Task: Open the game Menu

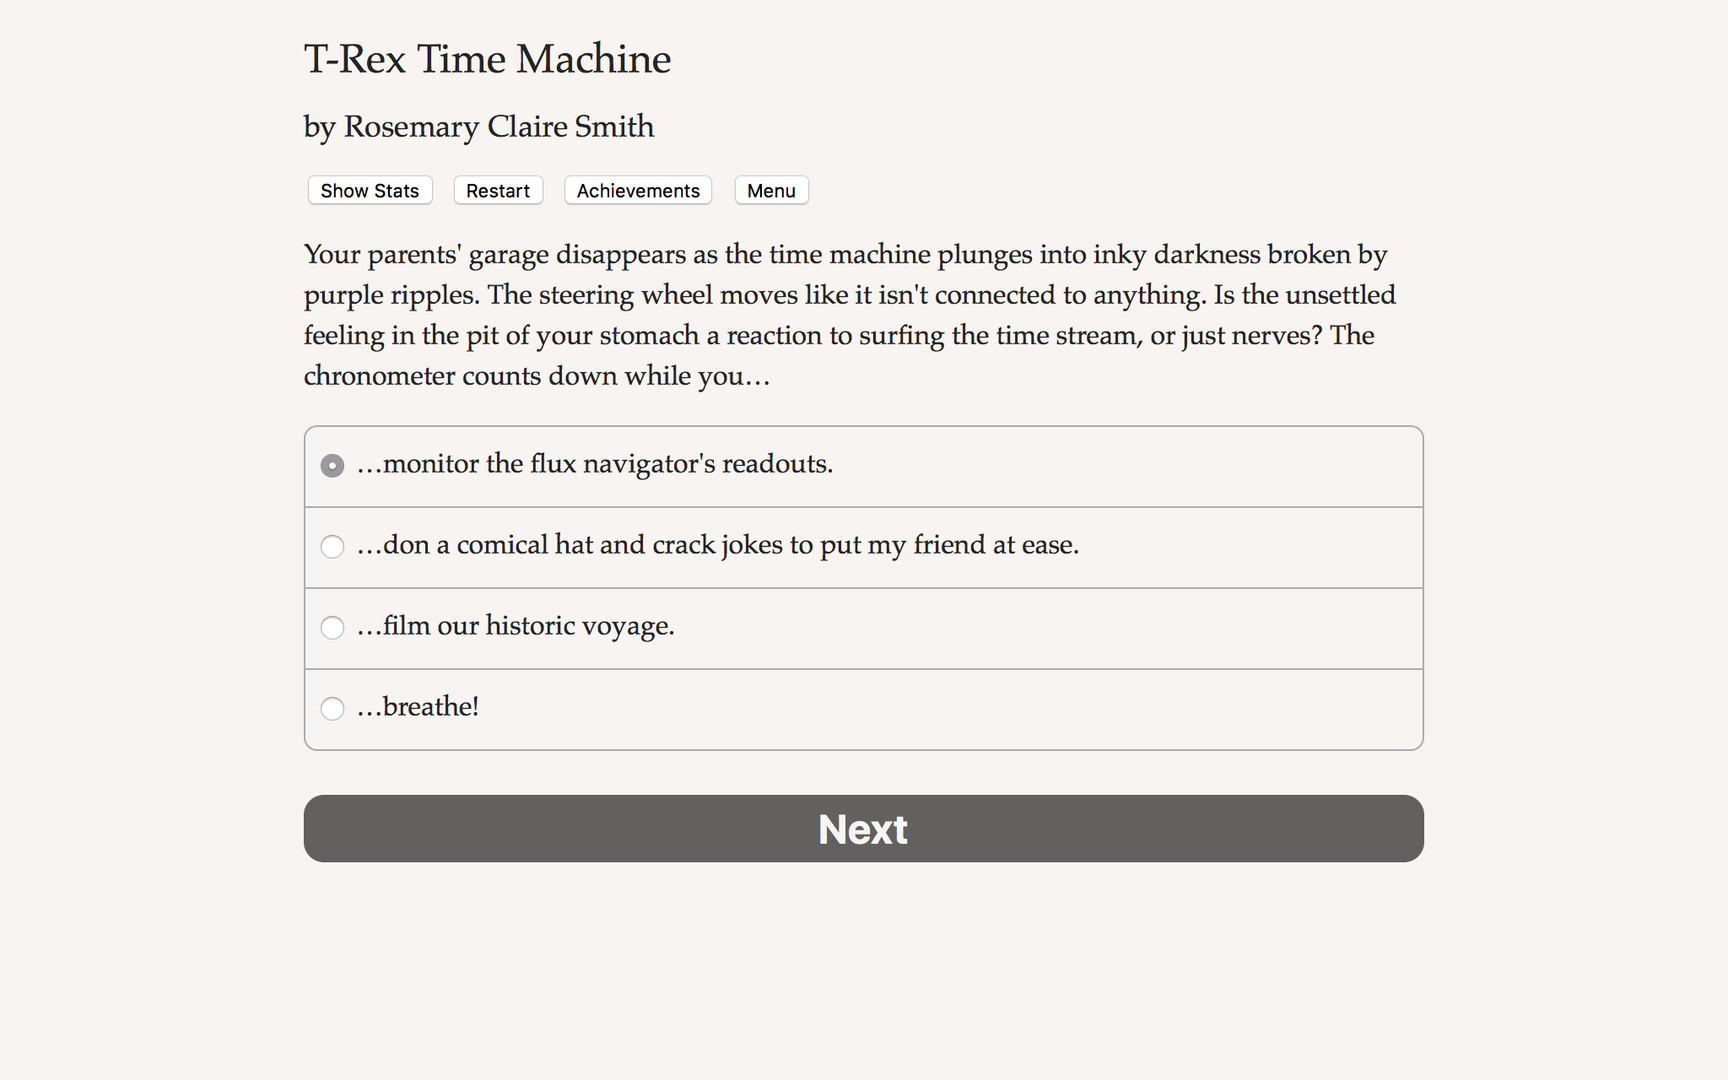Action: (x=771, y=190)
